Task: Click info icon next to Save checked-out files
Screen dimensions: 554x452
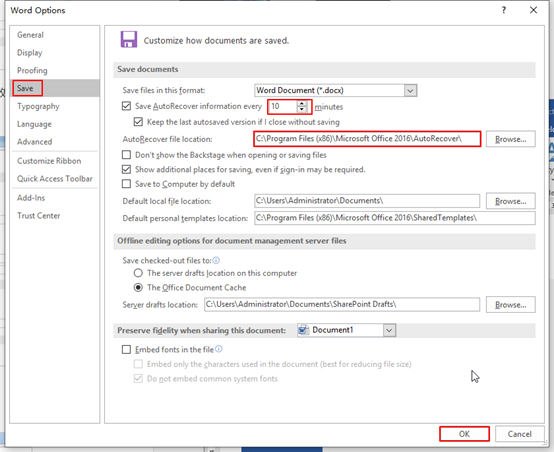Action: click(216, 260)
